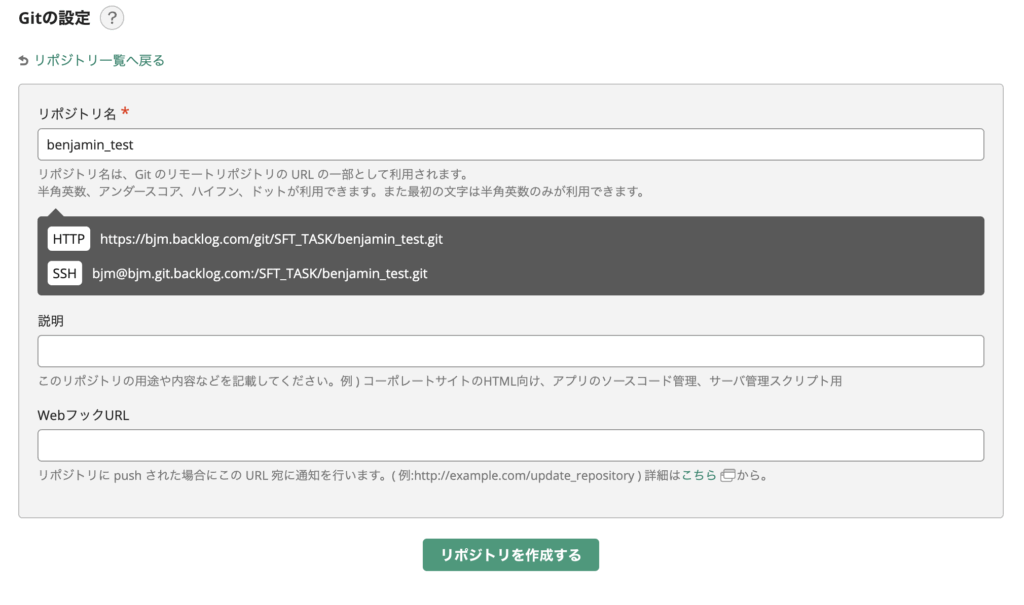Select the SSH badge in the URL box

64,273
